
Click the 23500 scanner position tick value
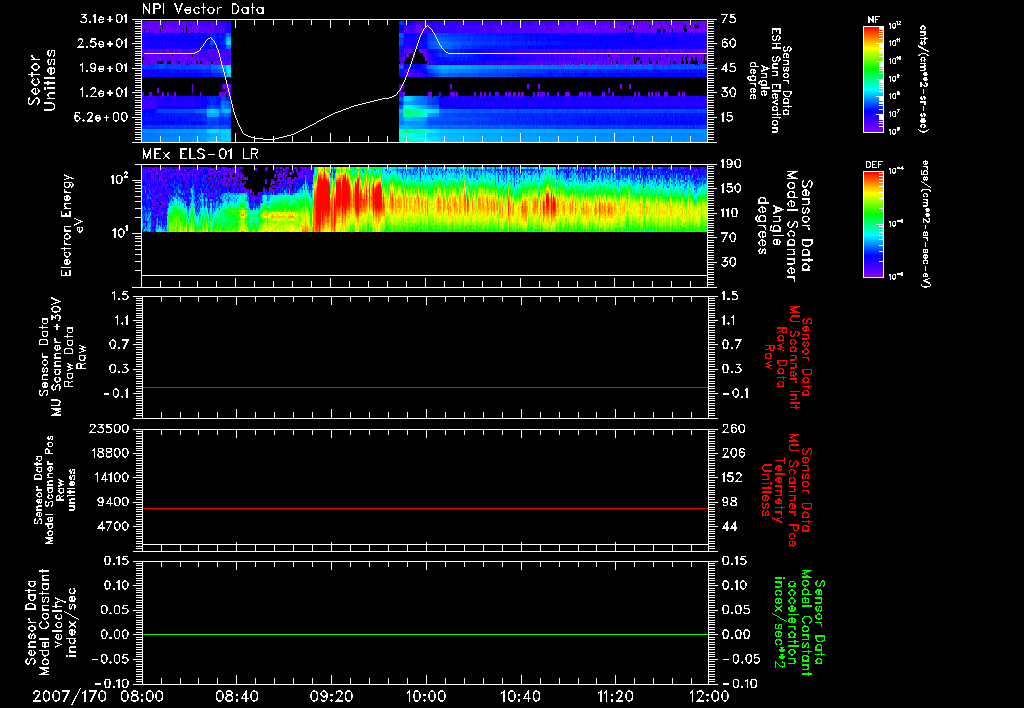coord(110,429)
